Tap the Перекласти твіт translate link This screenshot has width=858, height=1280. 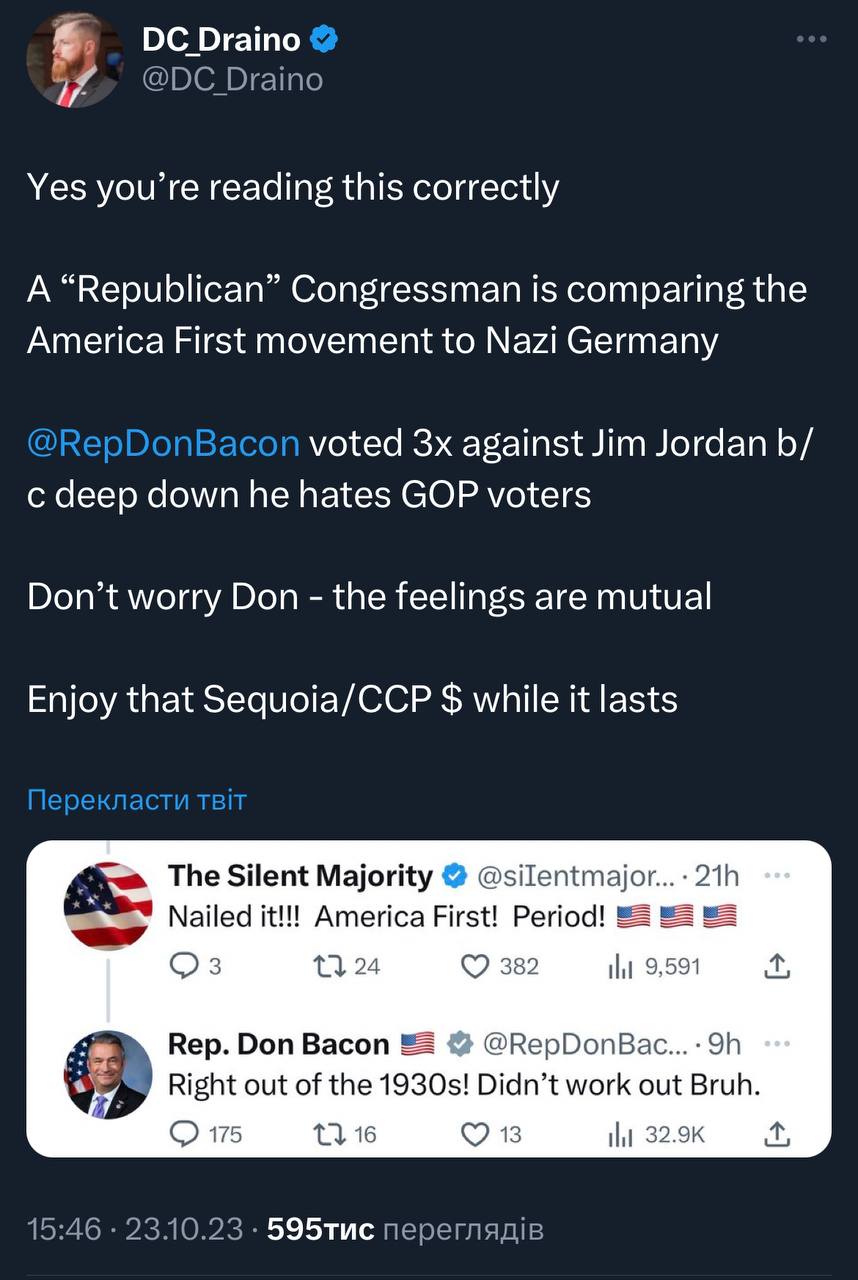pos(136,800)
